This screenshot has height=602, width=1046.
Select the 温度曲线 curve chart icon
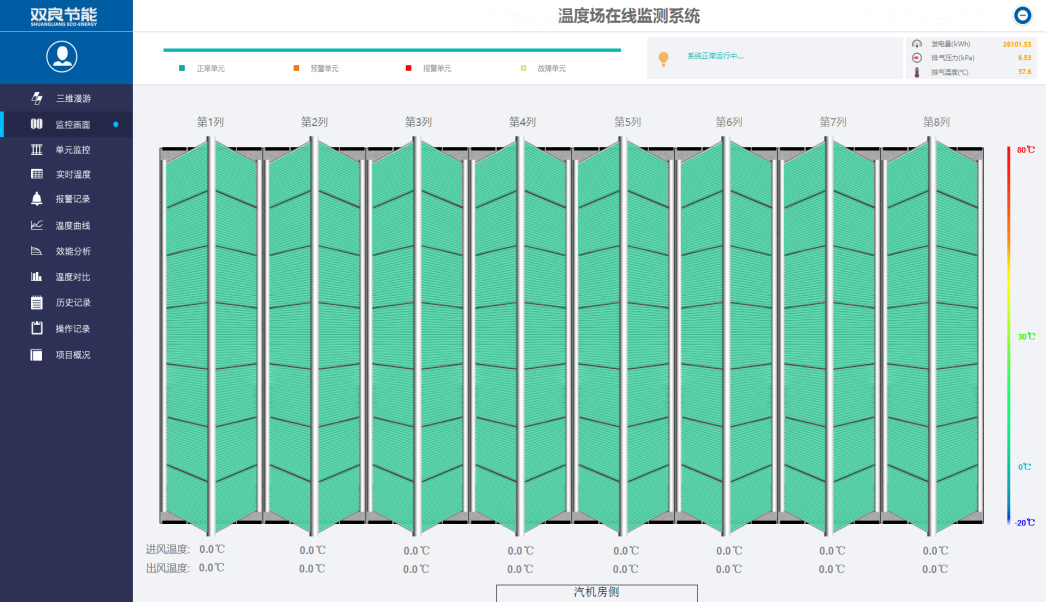35,225
